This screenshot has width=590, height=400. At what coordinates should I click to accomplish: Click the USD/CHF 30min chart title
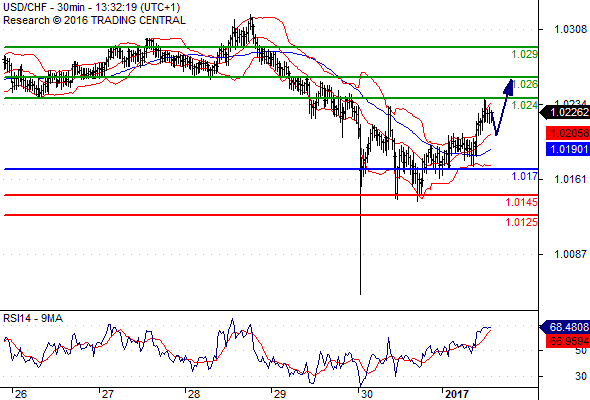[x=91, y=7]
